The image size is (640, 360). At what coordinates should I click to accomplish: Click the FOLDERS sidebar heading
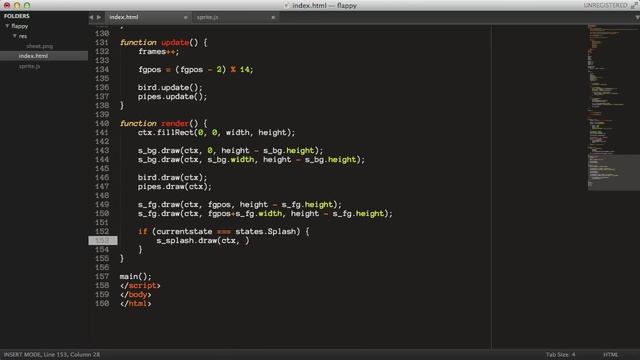point(17,16)
